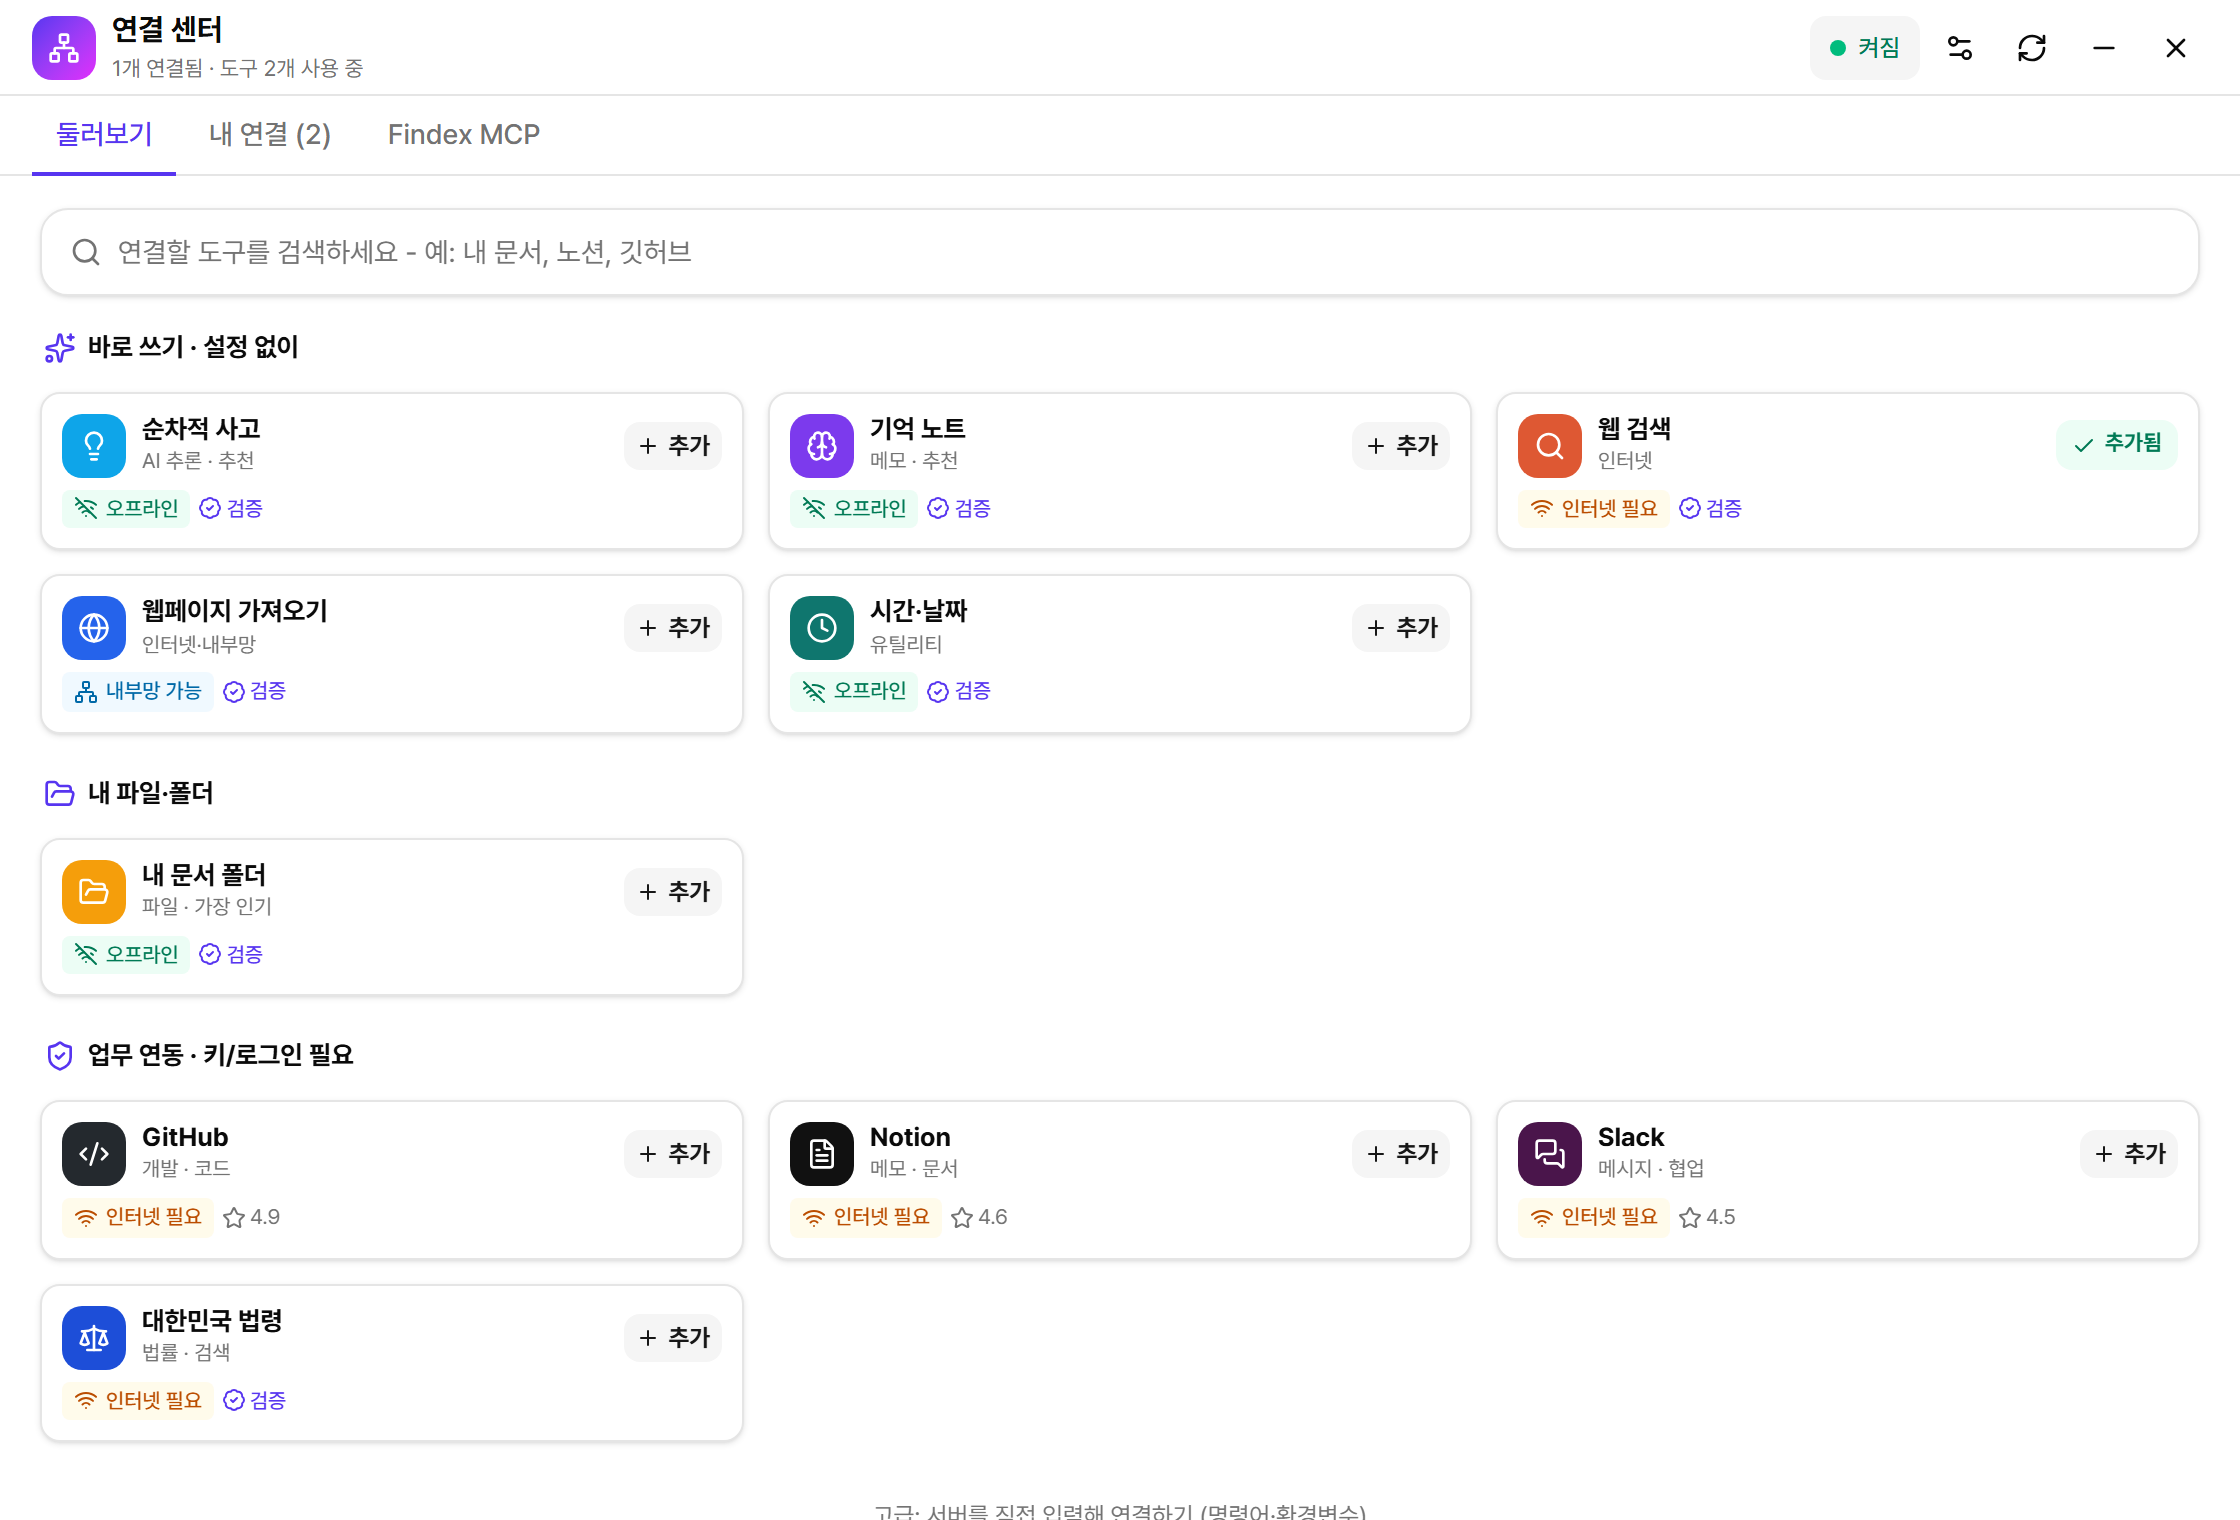
Task: Click the Slack chat bubbles icon
Action: click(1550, 1154)
